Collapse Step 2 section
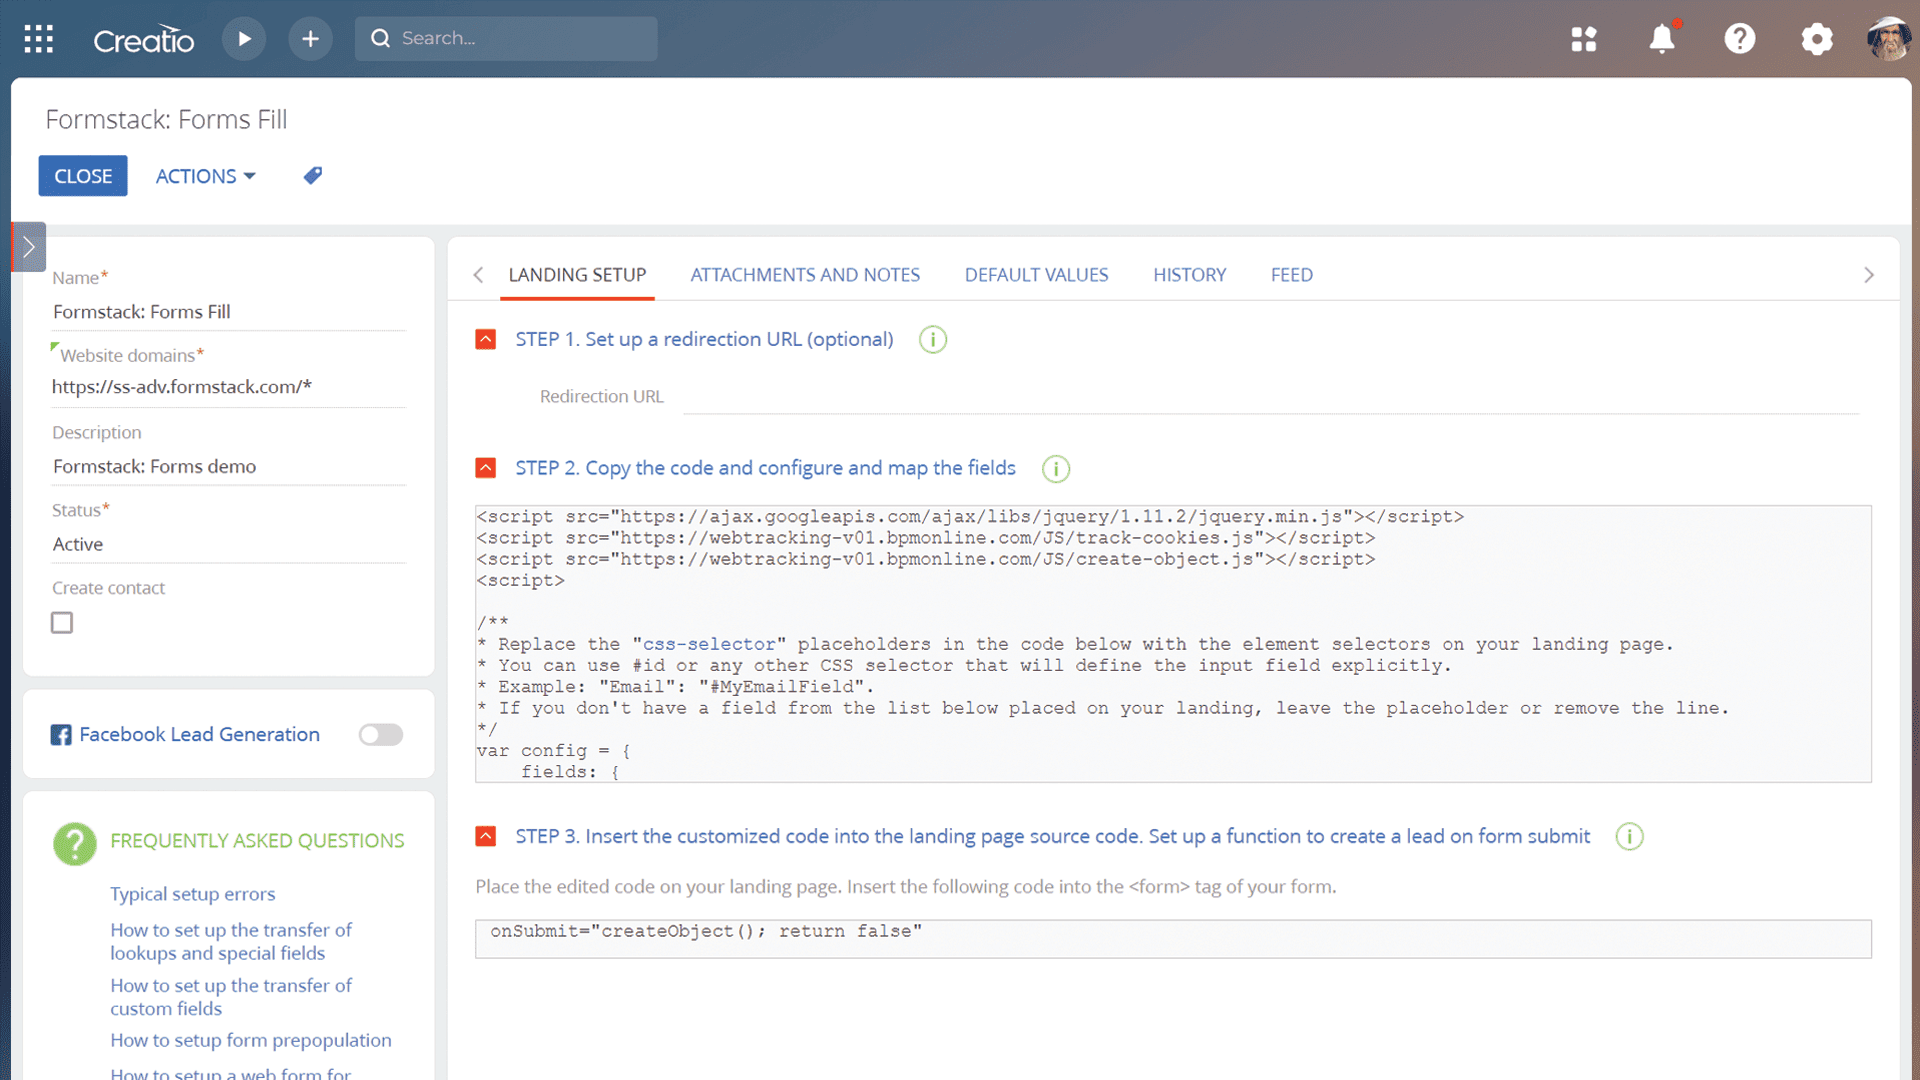 [486, 468]
